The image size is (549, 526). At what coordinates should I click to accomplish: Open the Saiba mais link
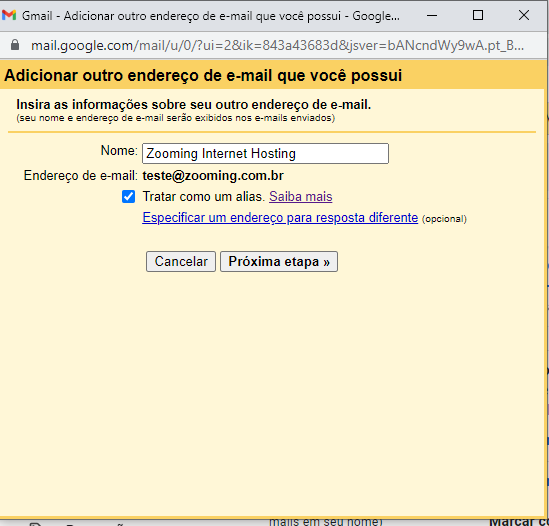coord(300,196)
